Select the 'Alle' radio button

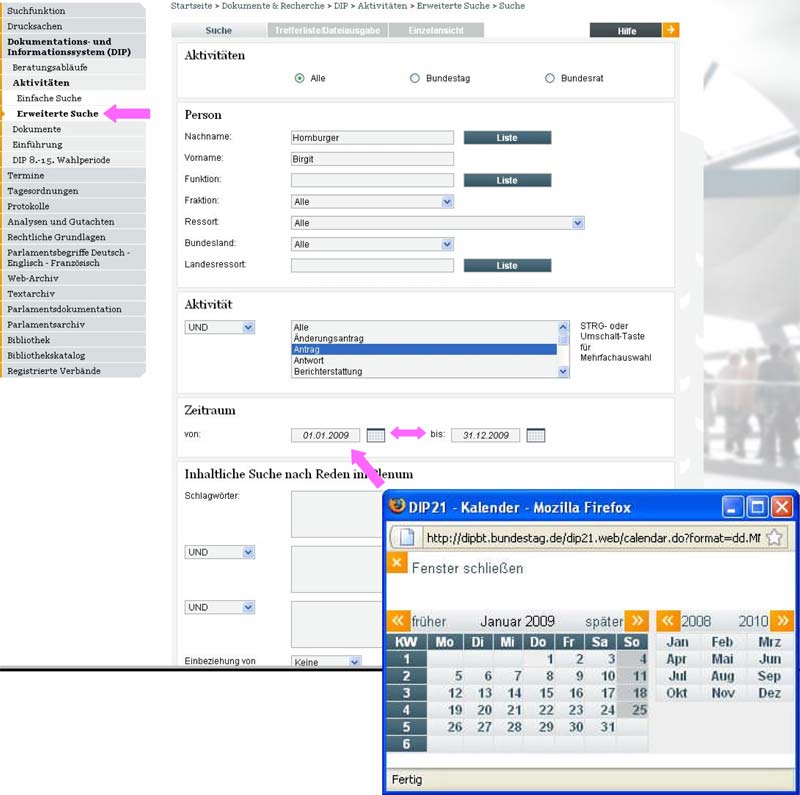(300, 78)
